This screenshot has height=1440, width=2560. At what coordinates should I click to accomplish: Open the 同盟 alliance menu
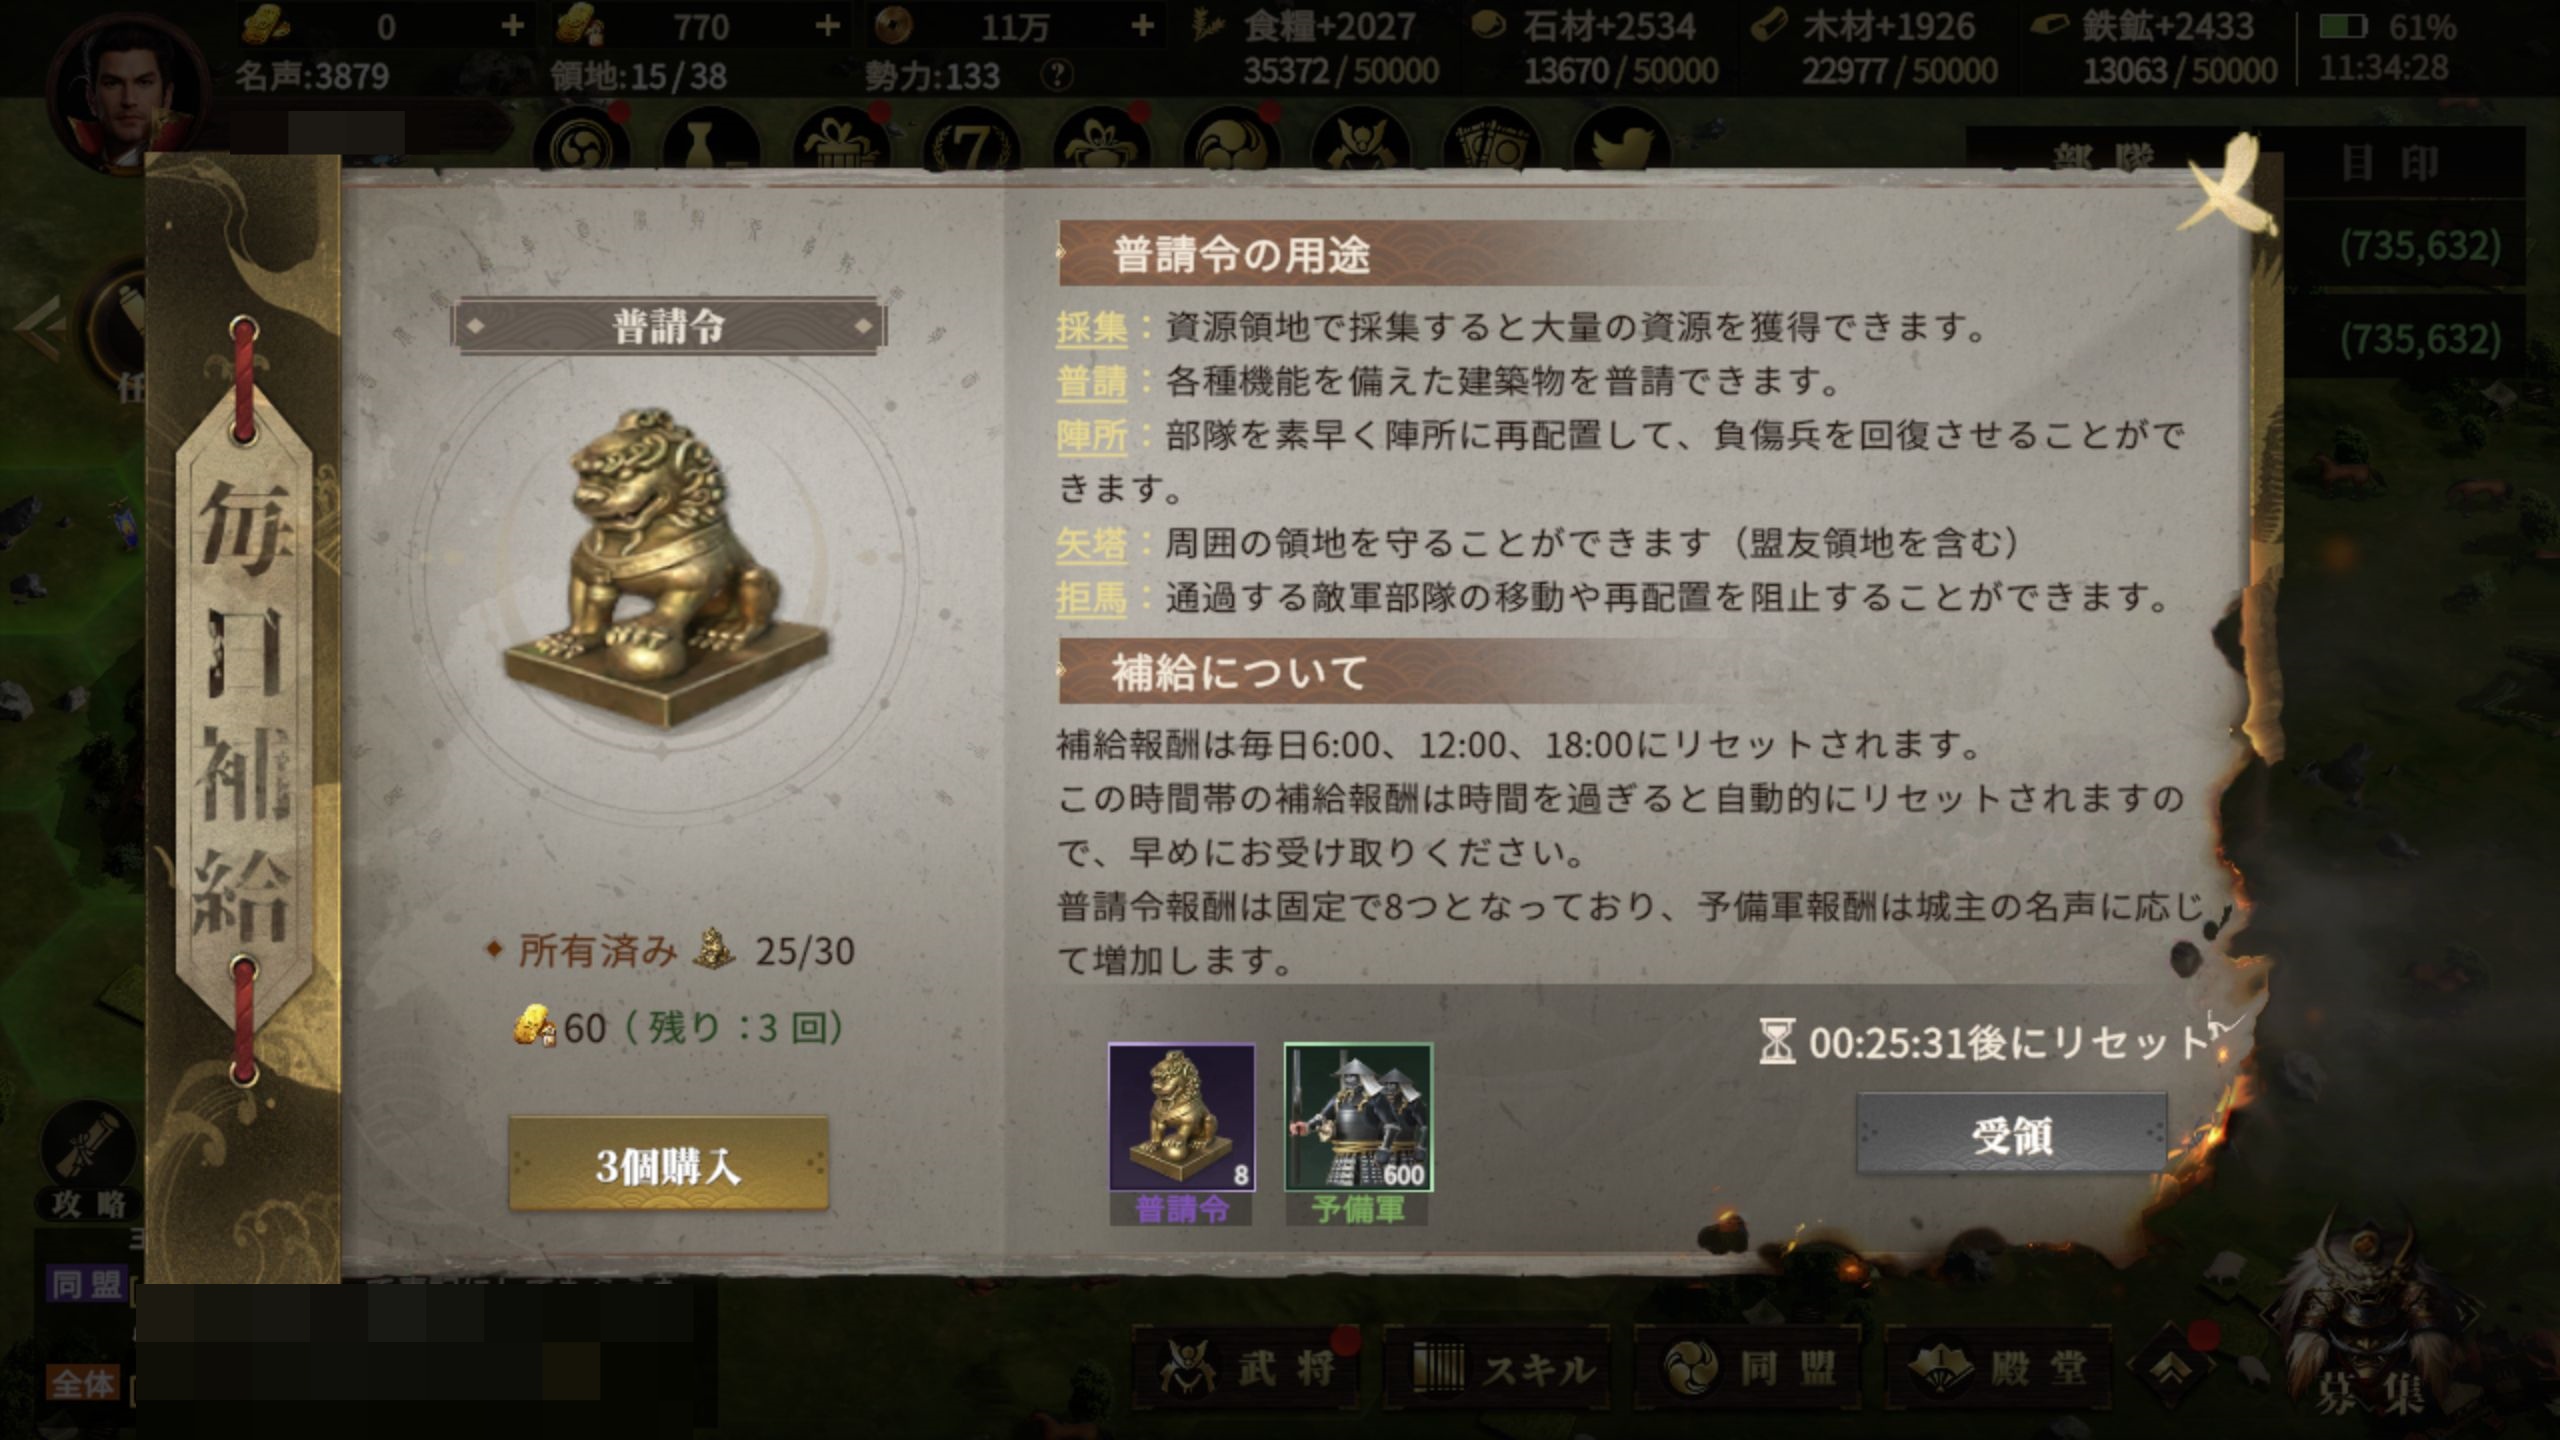click(x=1748, y=1368)
